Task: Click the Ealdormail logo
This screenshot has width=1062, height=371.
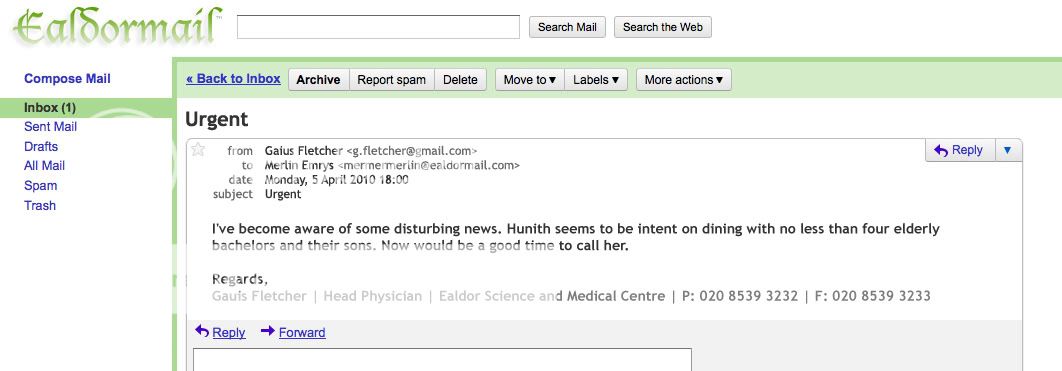Action: [117, 28]
